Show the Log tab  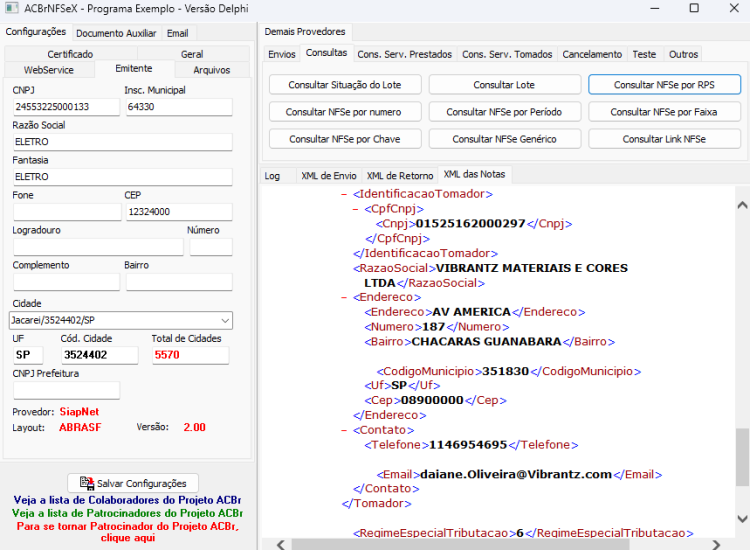point(272,176)
